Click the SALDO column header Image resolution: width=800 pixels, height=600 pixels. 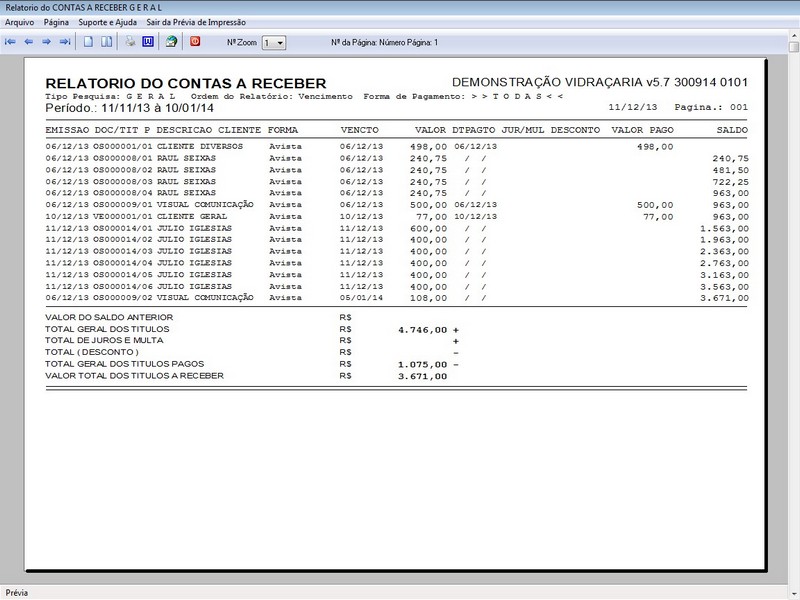[x=732, y=130]
